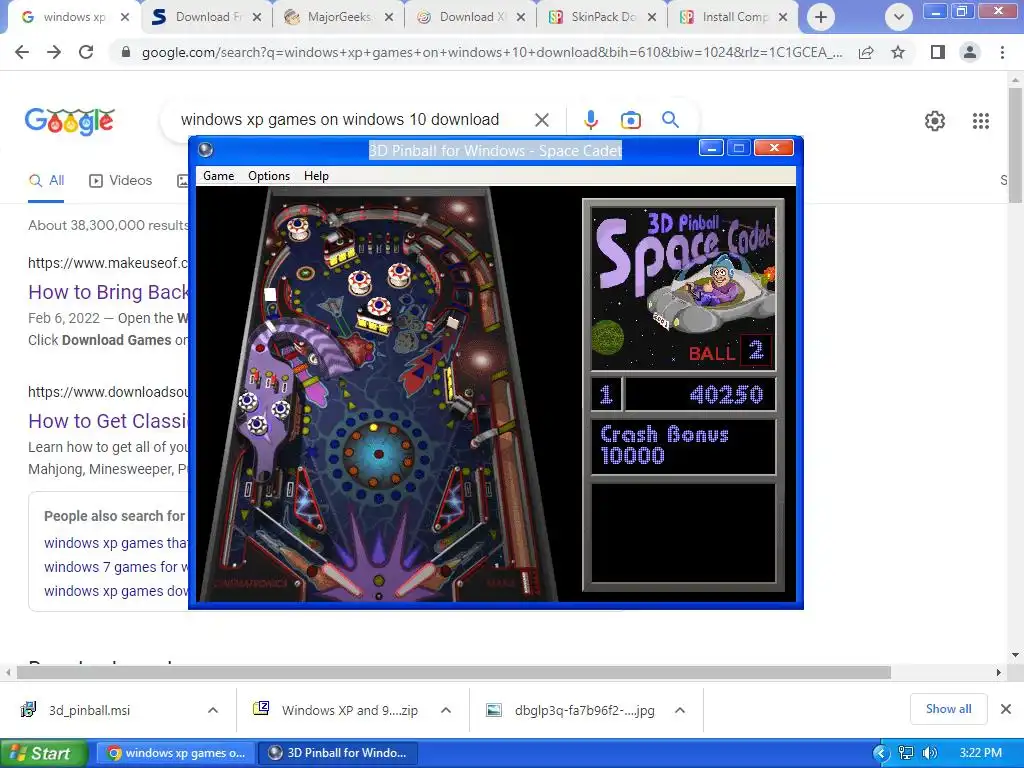Start voice search with the microphone
The width and height of the screenshot is (1024, 768).
coord(590,120)
